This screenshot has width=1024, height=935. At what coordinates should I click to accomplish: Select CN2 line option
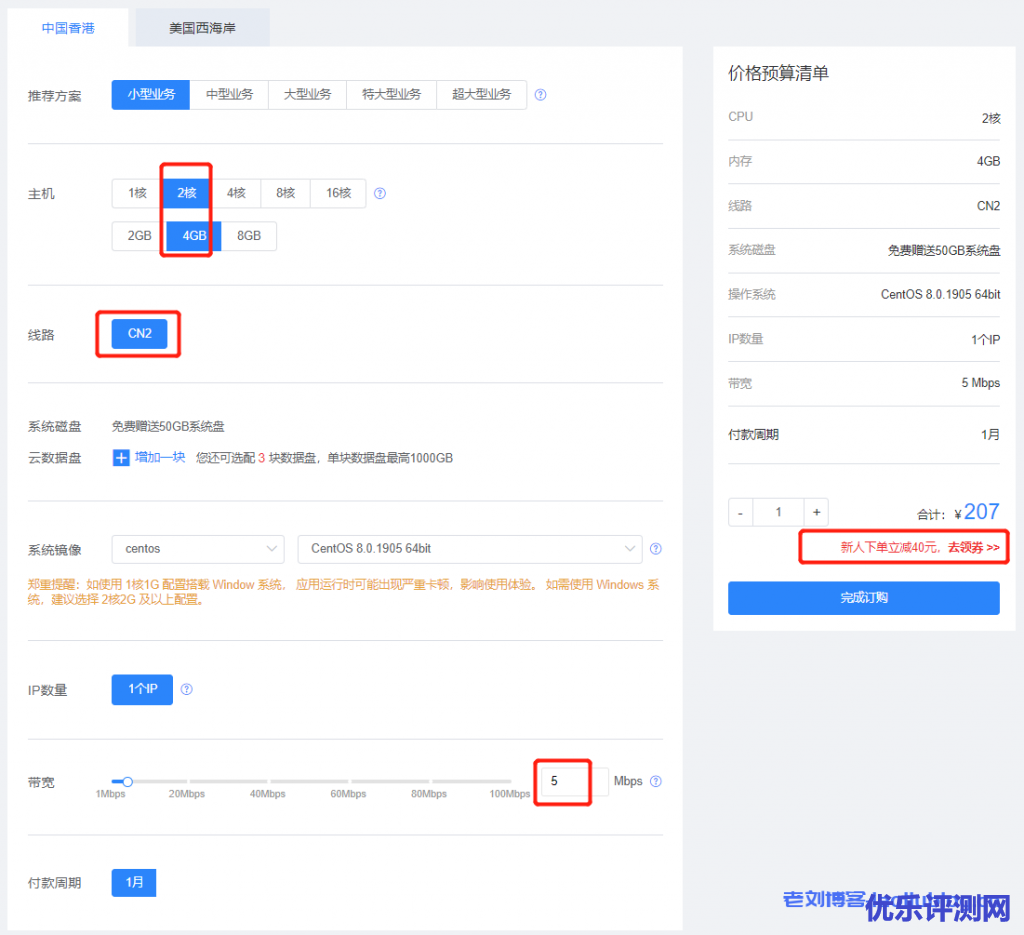pyautogui.click(x=139, y=334)
